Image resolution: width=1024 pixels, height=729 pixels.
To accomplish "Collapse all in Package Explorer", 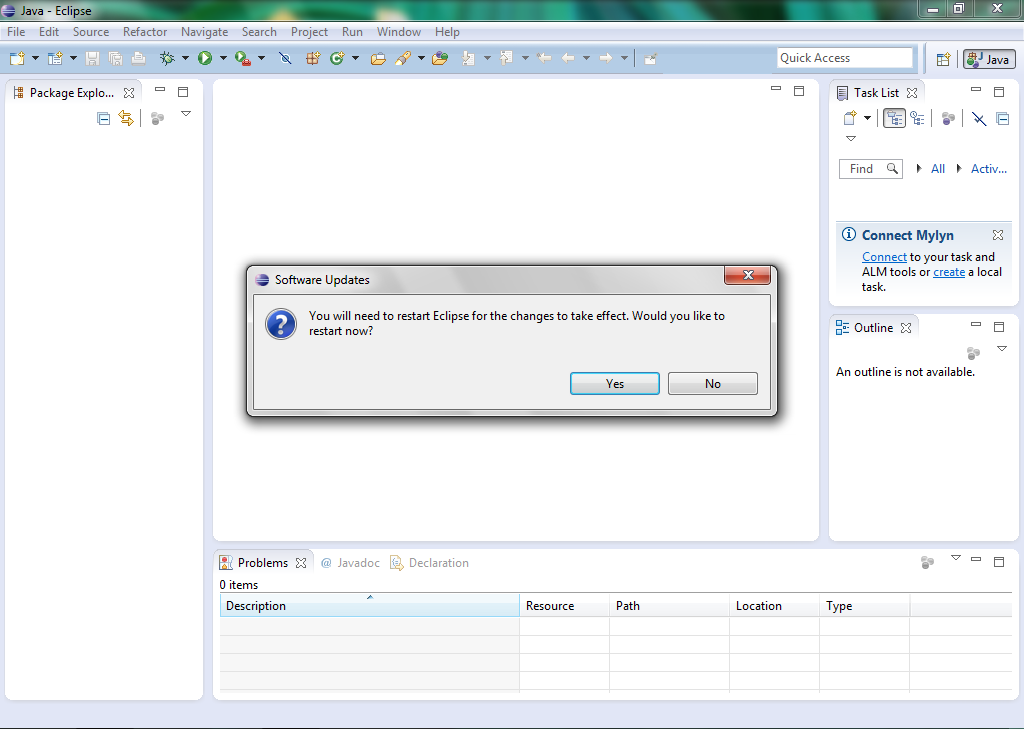I will click(x=103, y=118).
